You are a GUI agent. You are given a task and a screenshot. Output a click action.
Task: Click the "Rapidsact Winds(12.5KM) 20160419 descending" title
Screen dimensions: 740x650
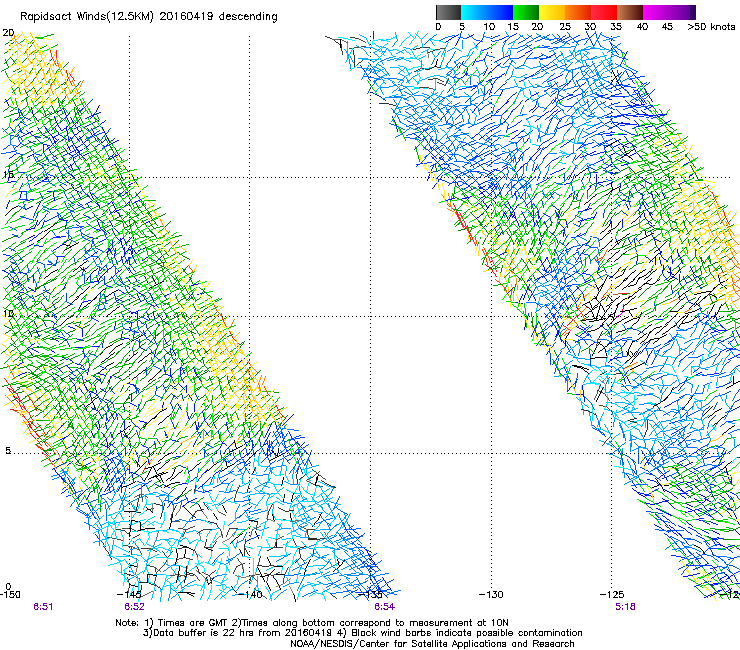(x=149, y=17)
